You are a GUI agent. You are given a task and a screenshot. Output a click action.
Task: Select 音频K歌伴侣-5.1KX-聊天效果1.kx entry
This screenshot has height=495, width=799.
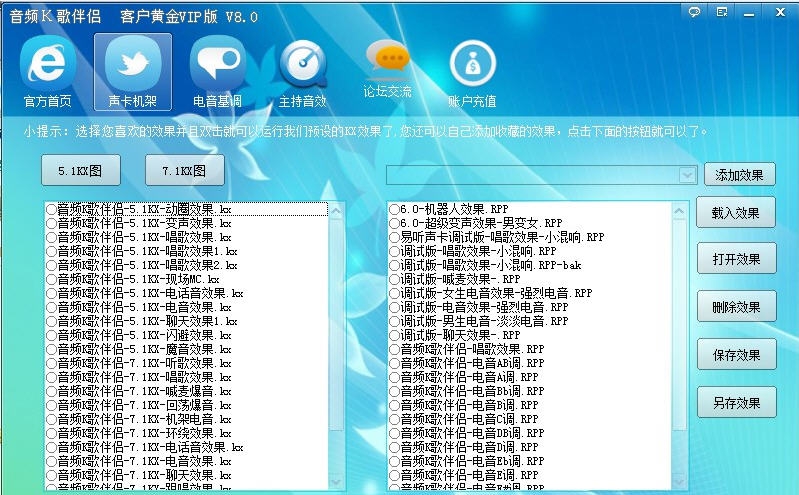[142, 322]
